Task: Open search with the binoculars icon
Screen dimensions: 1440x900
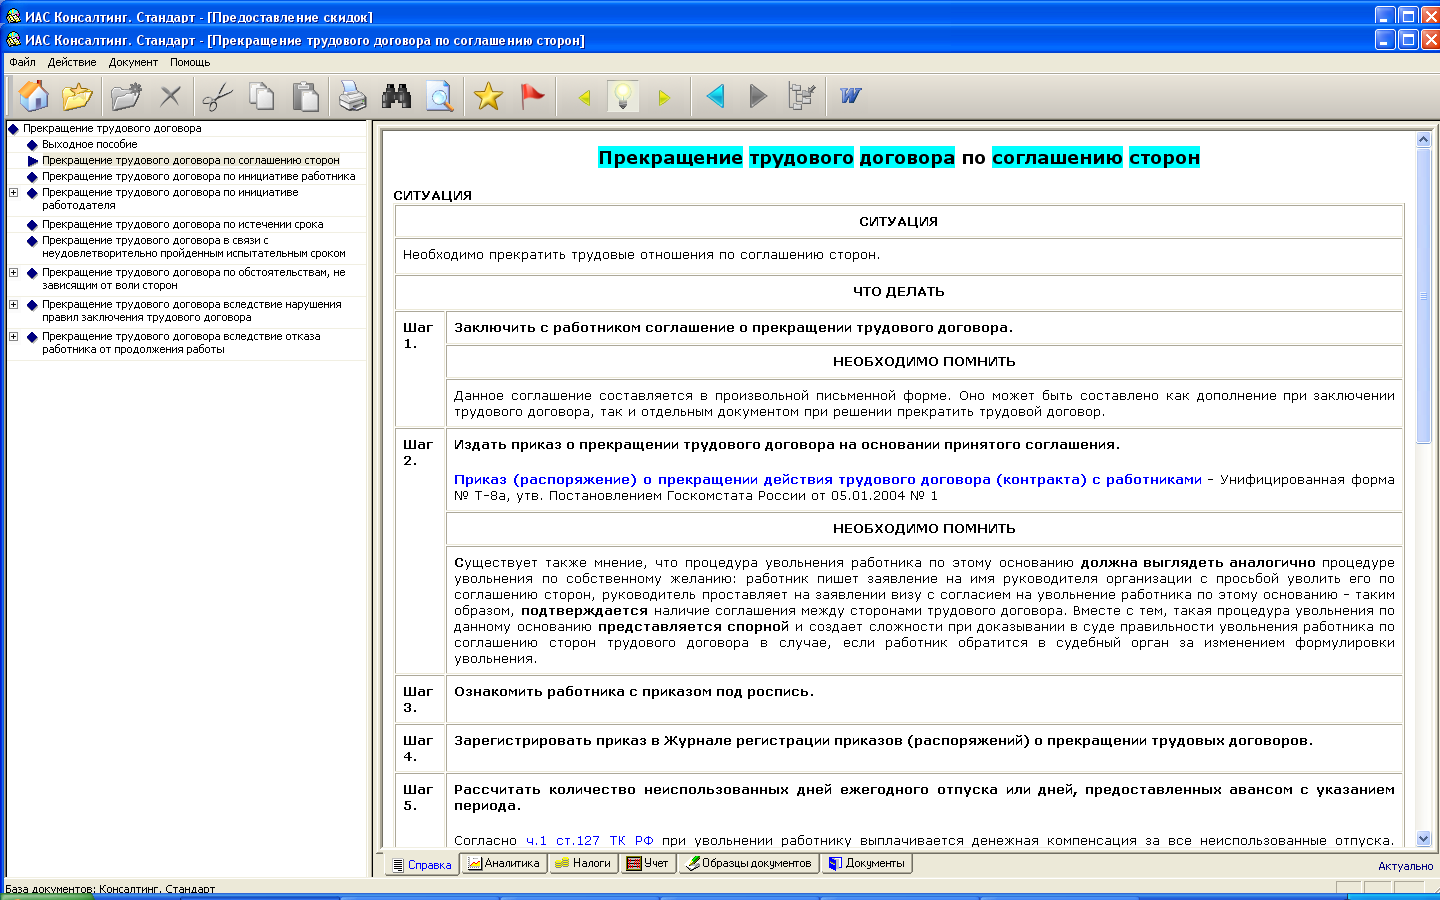Action: tap(396, 96)
